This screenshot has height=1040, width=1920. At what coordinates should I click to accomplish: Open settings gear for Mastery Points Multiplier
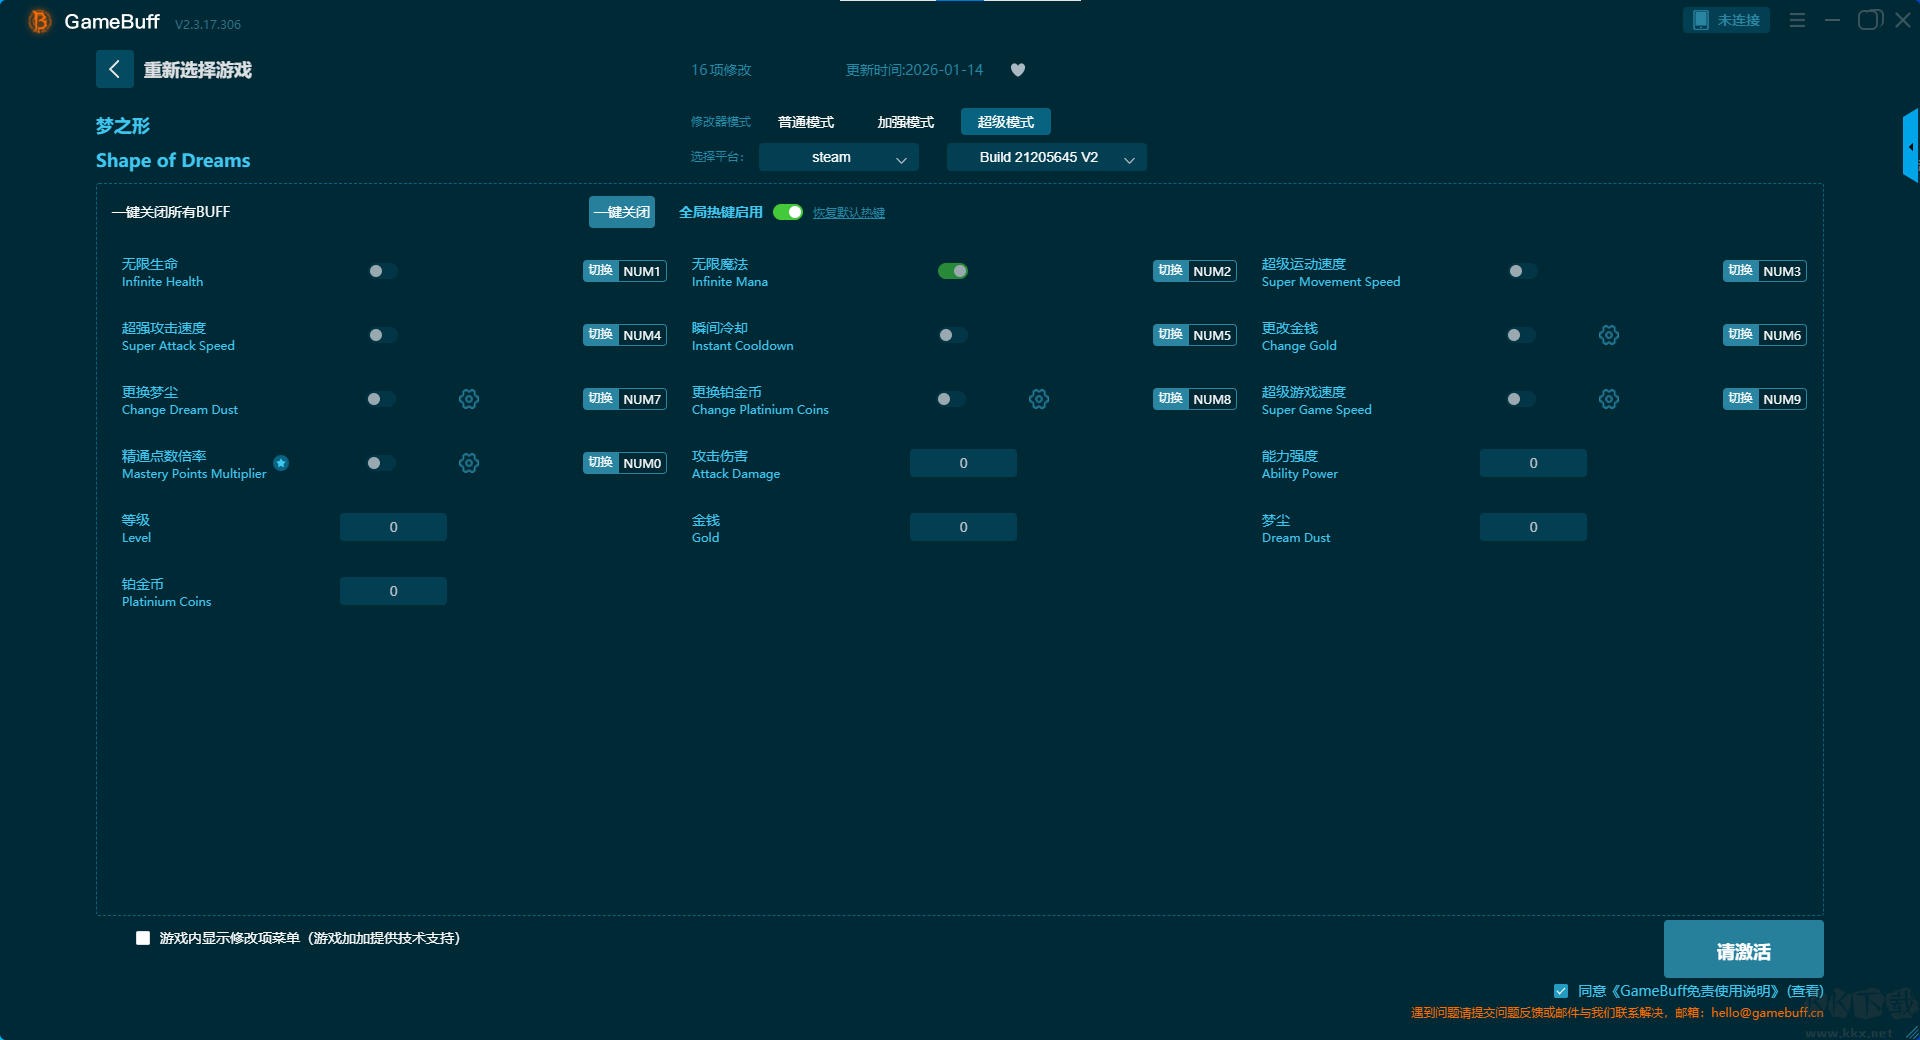[468, 463]
